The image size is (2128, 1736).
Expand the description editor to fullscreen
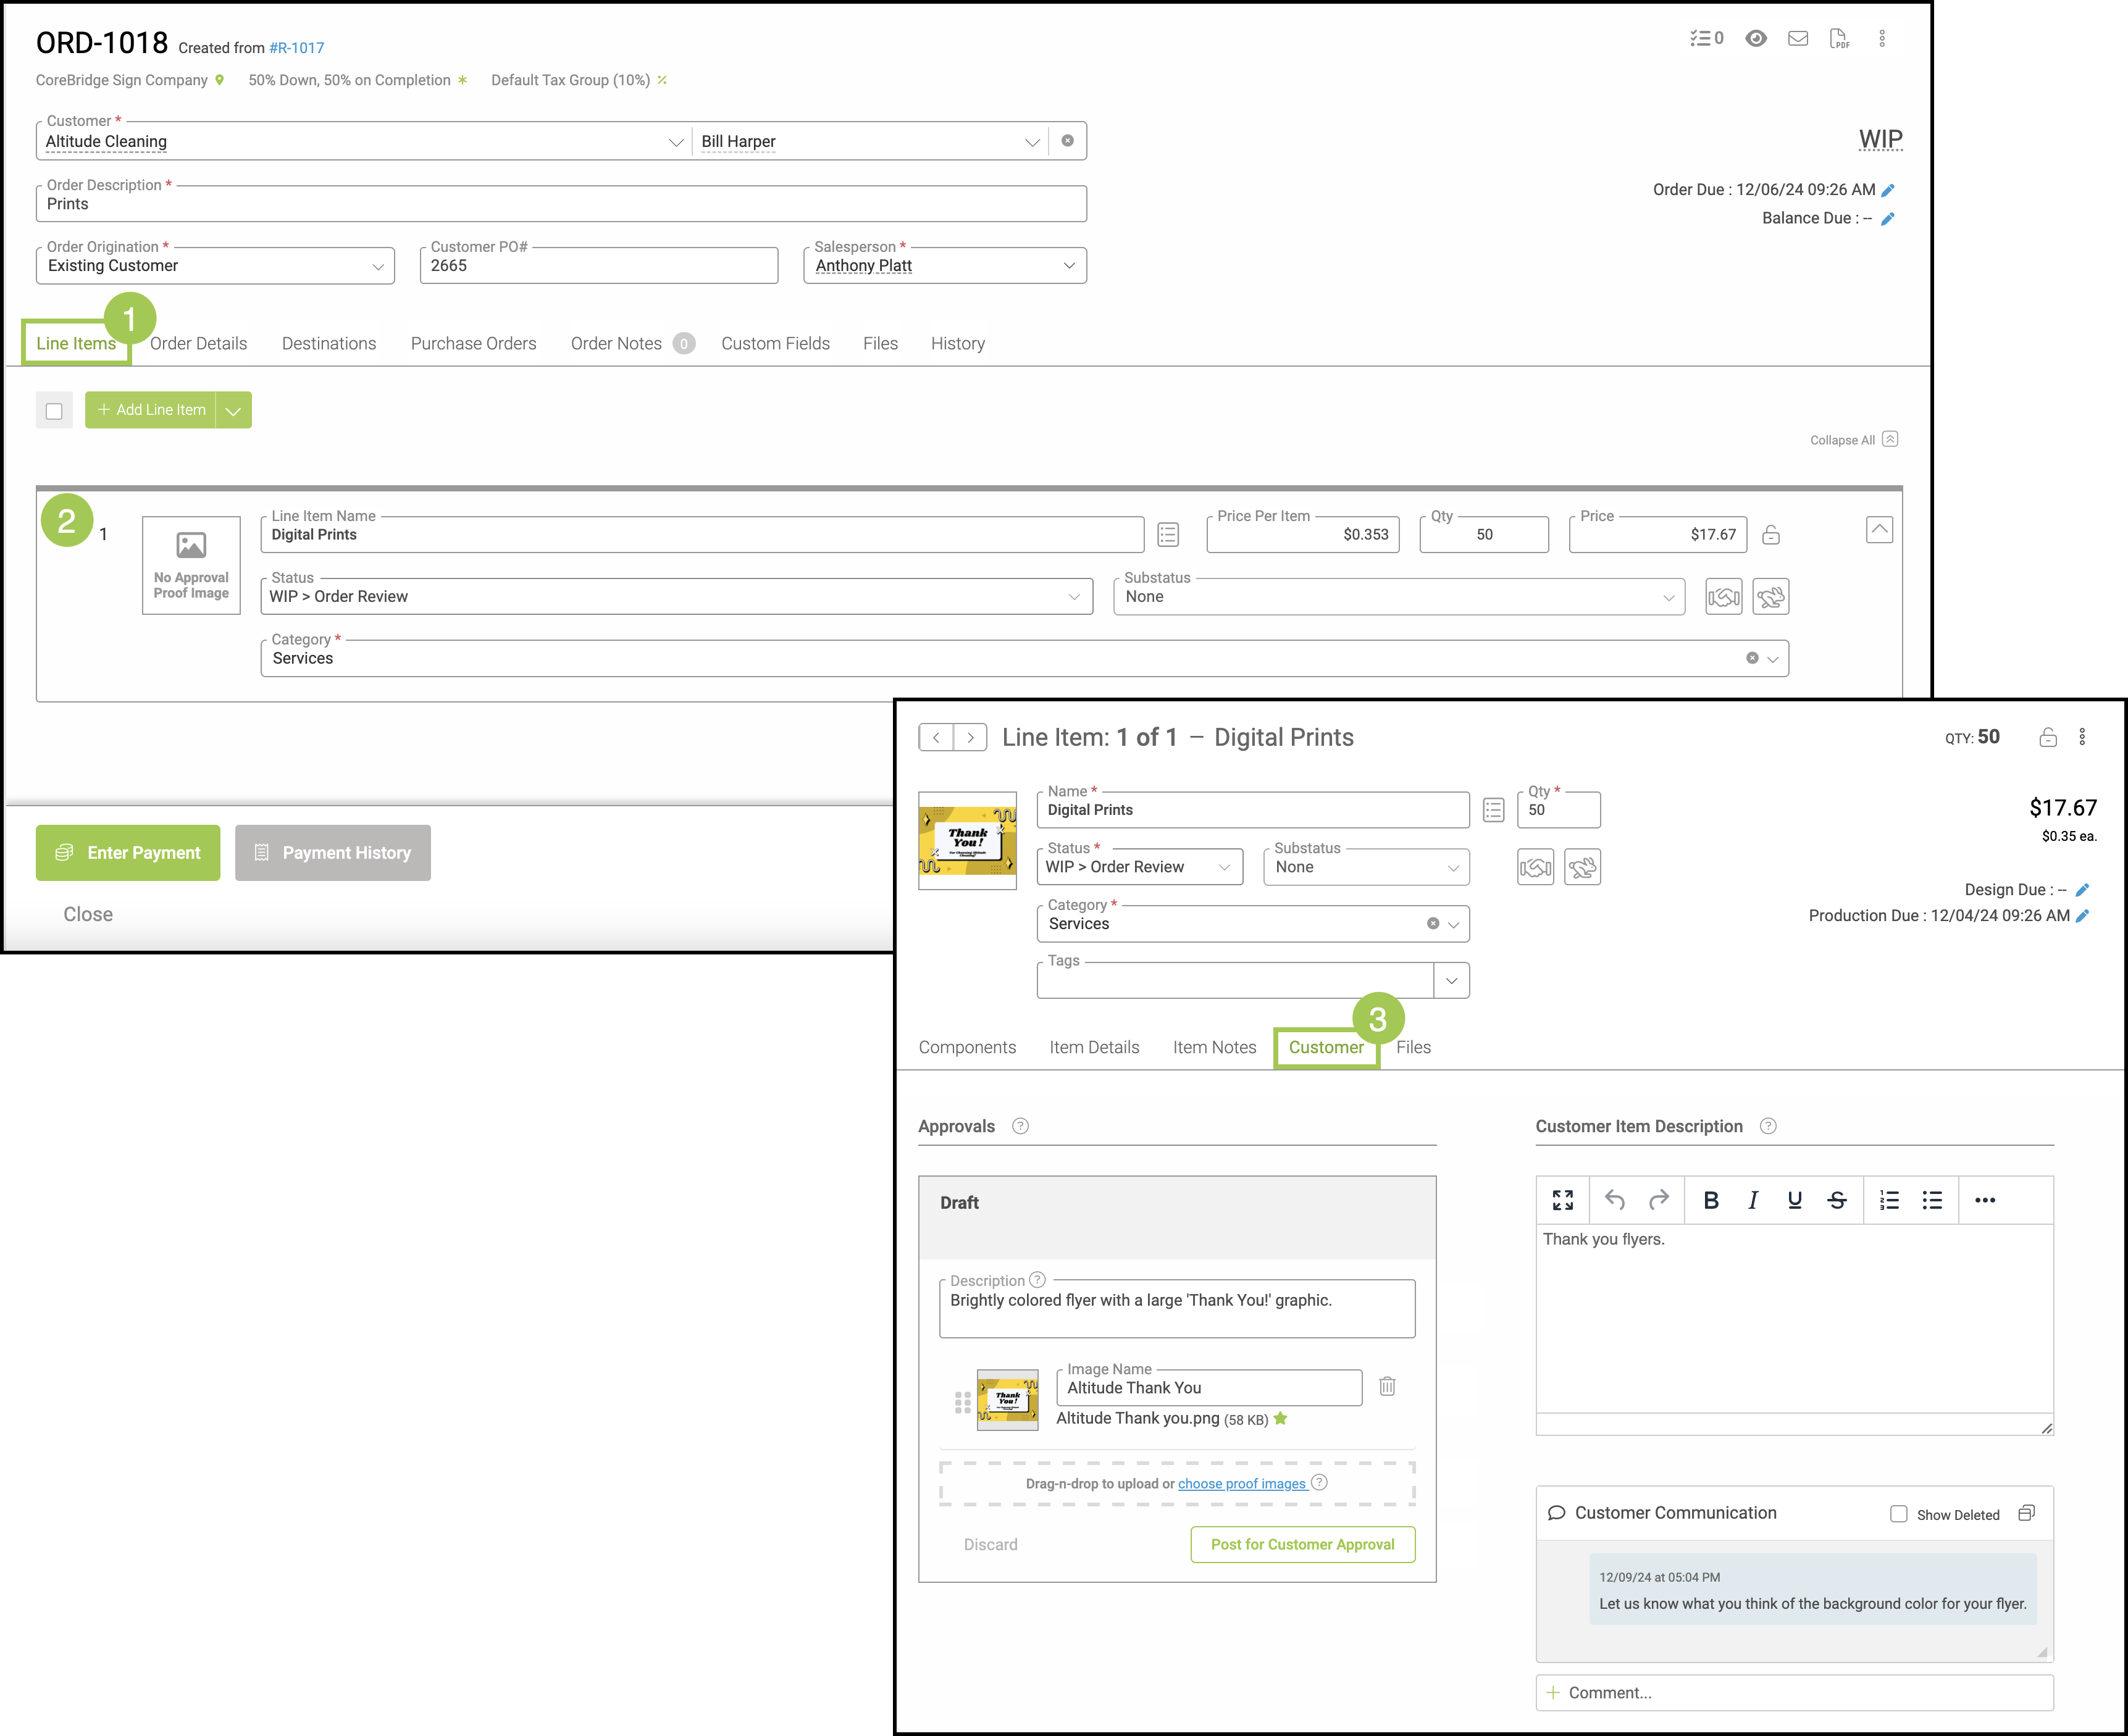click(x=1562, y=1200)
